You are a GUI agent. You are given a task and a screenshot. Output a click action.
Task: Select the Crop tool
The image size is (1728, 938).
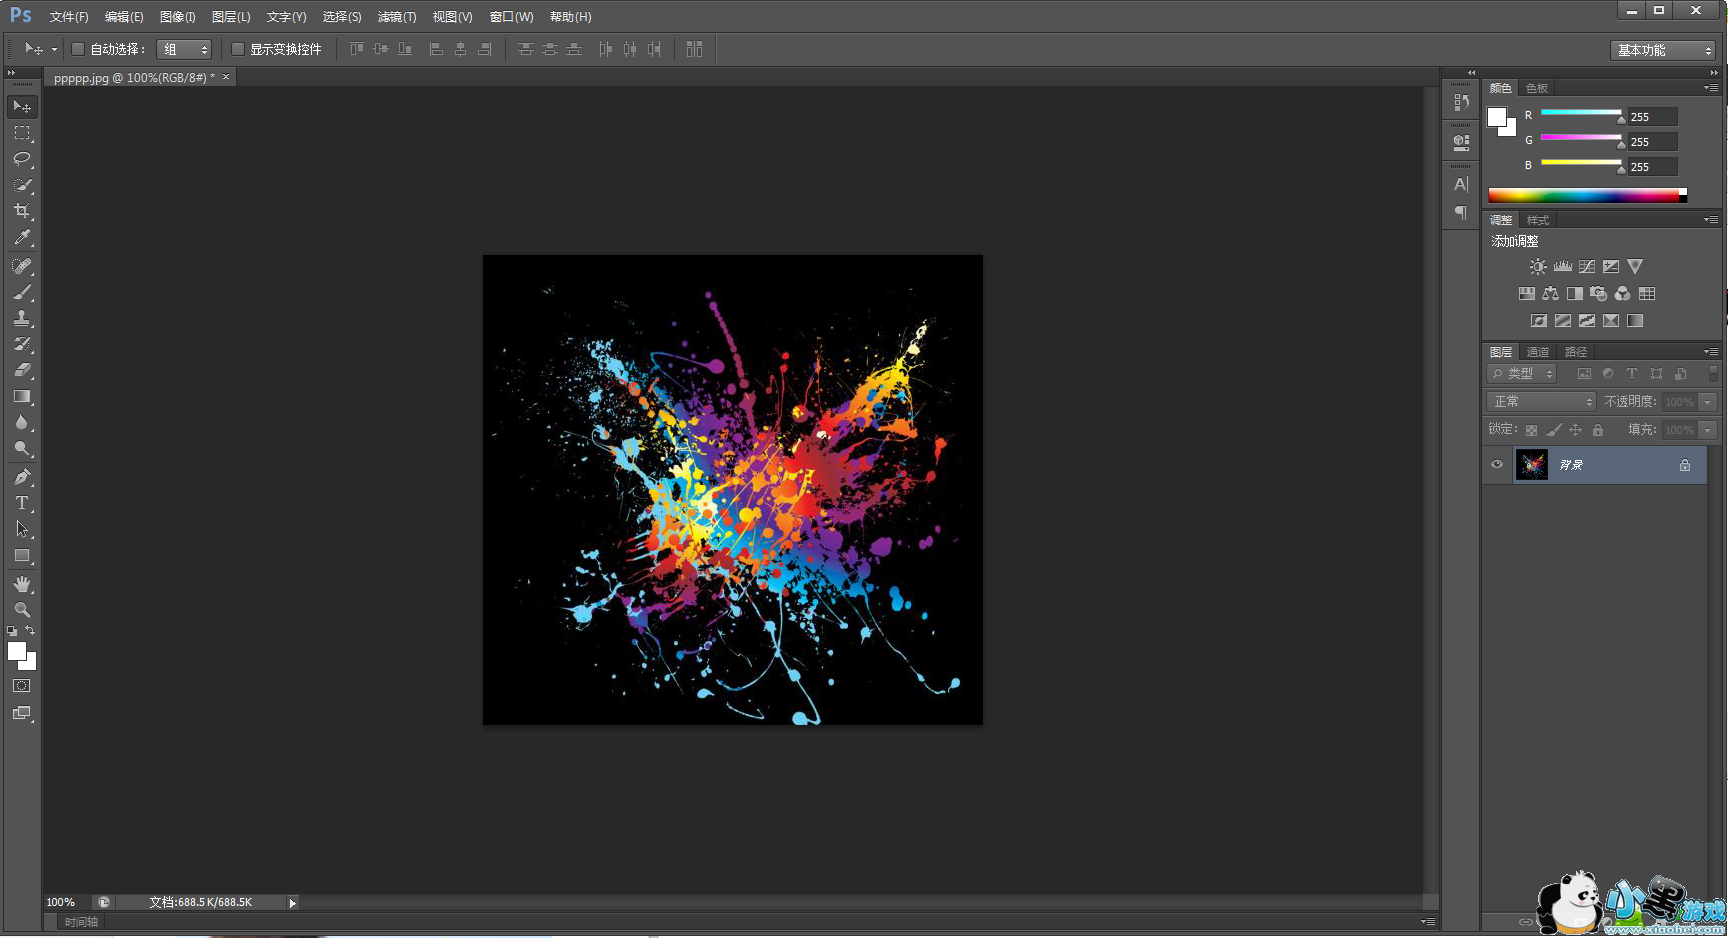pyautogui.click(x=22, y=211)
